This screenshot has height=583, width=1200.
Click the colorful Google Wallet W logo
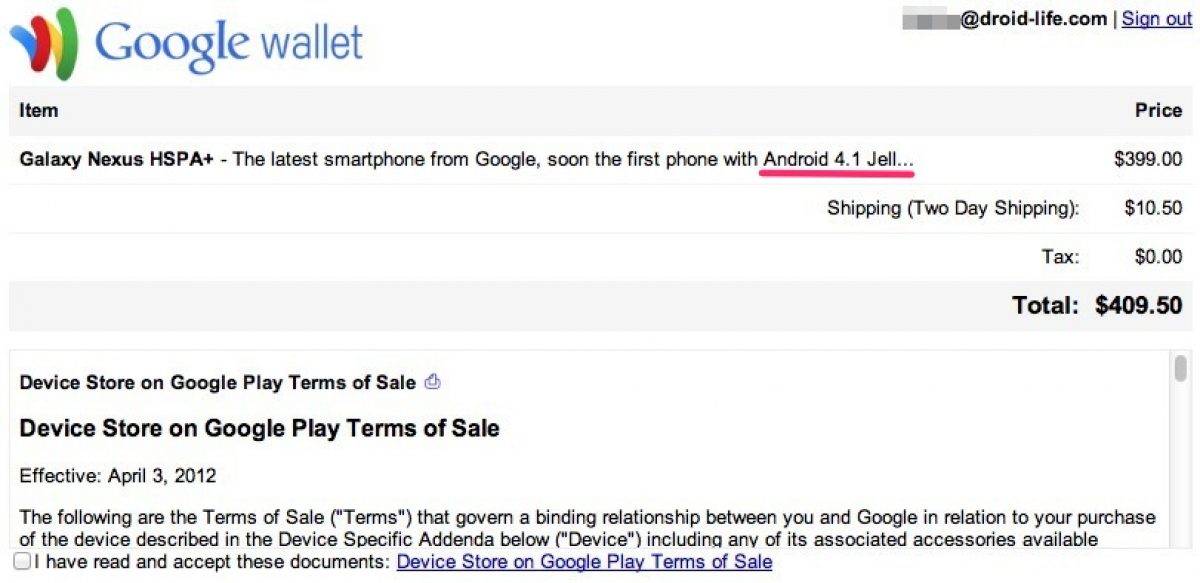tap(44, 43)
